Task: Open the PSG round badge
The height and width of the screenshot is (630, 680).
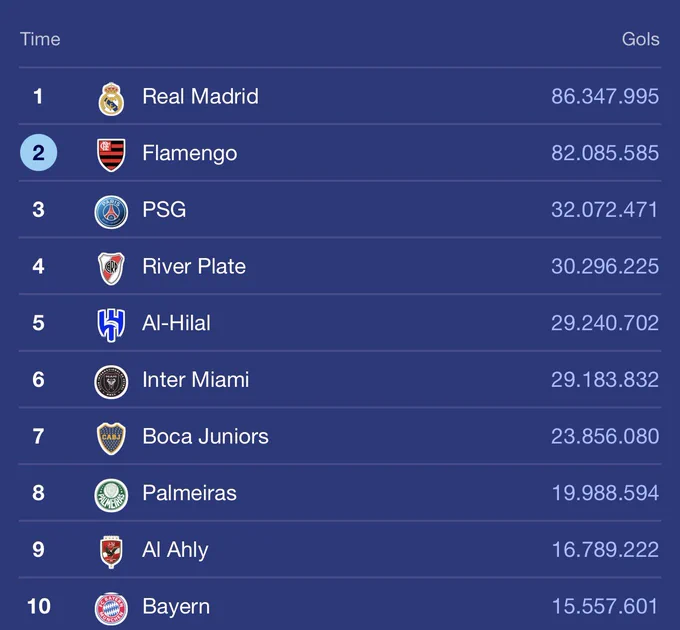Action: point(111,212)
